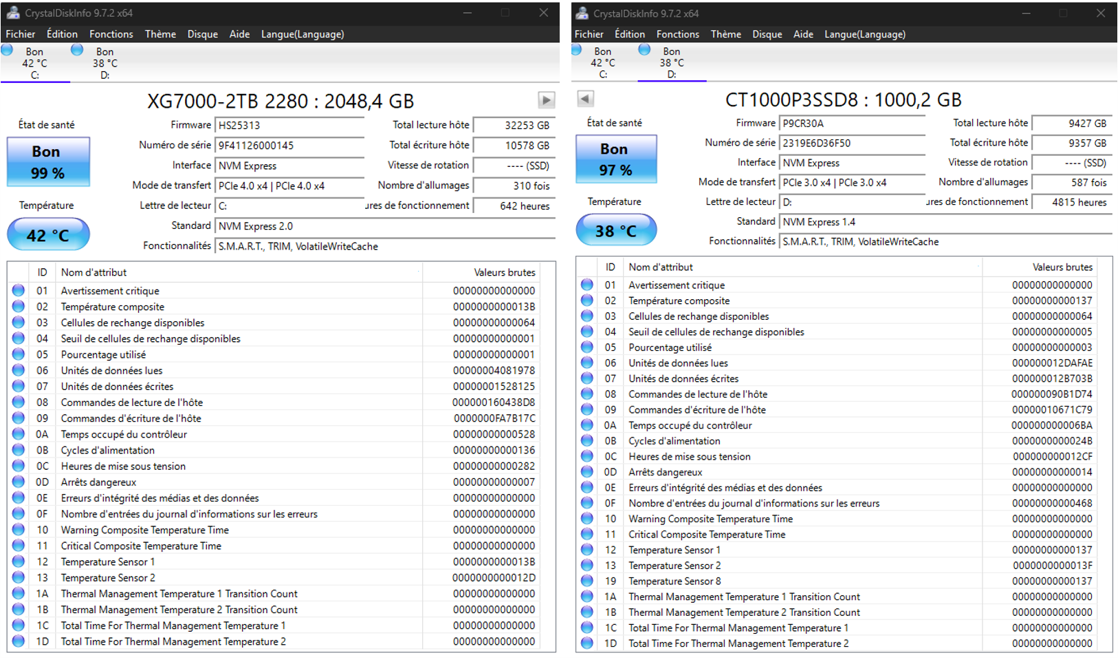Screen dimensions: 1118x658
Task: Select XG7000-2TB 2280 : 2048,4 GB title
Action: click(x=280, y=101)
